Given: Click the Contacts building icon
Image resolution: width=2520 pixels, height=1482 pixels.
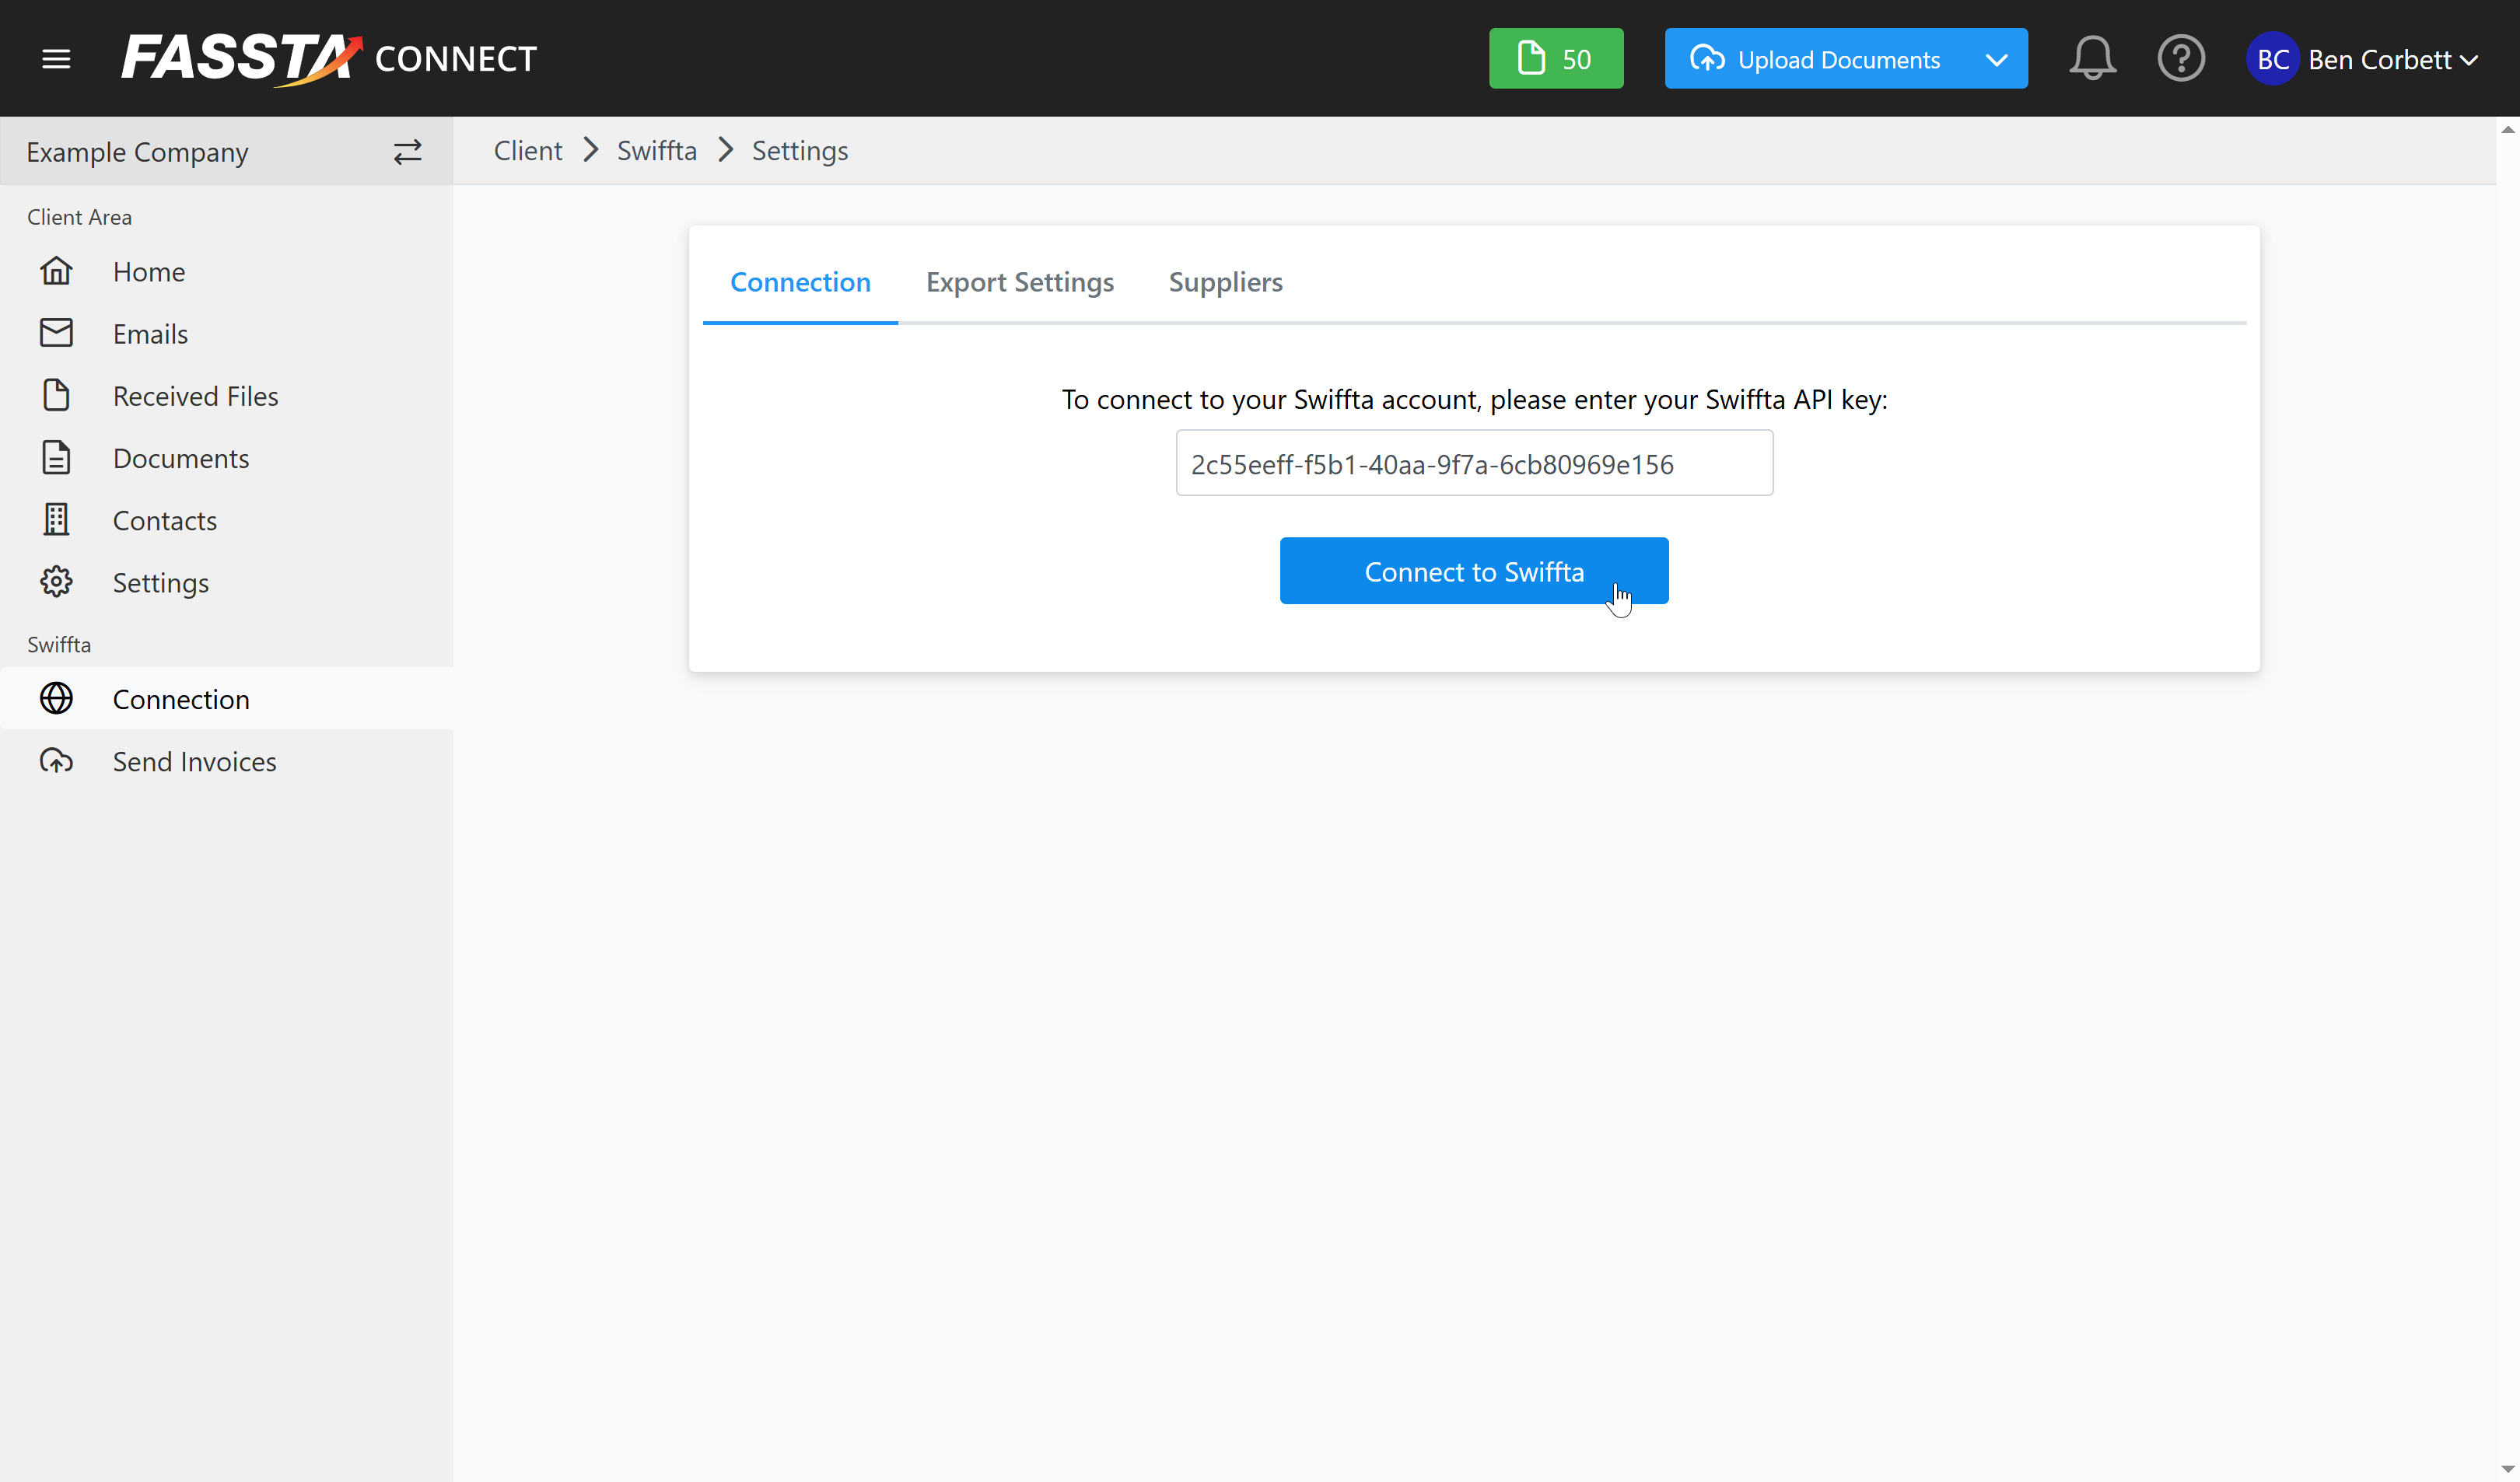Looking at the screenshot, I should coord(56,520).
